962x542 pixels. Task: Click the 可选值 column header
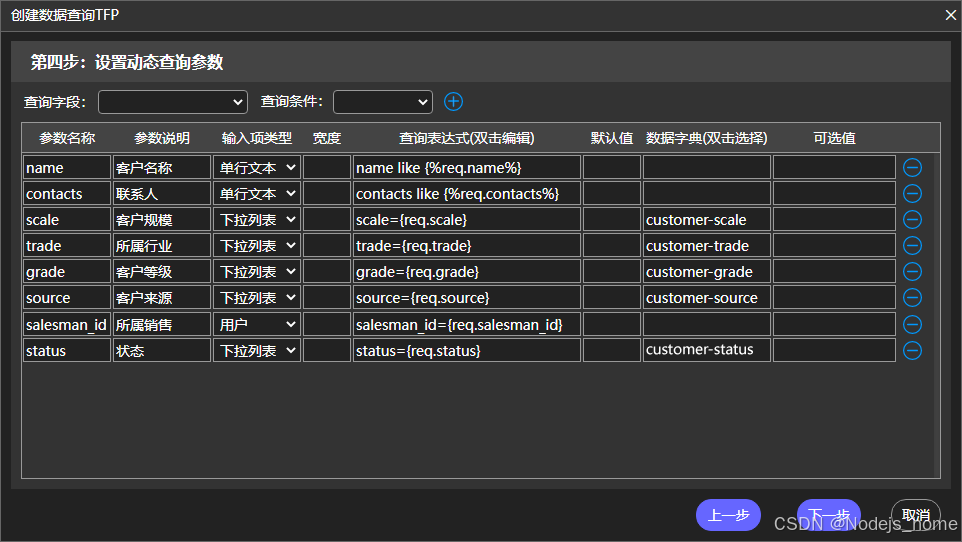(x=834, y=138)
